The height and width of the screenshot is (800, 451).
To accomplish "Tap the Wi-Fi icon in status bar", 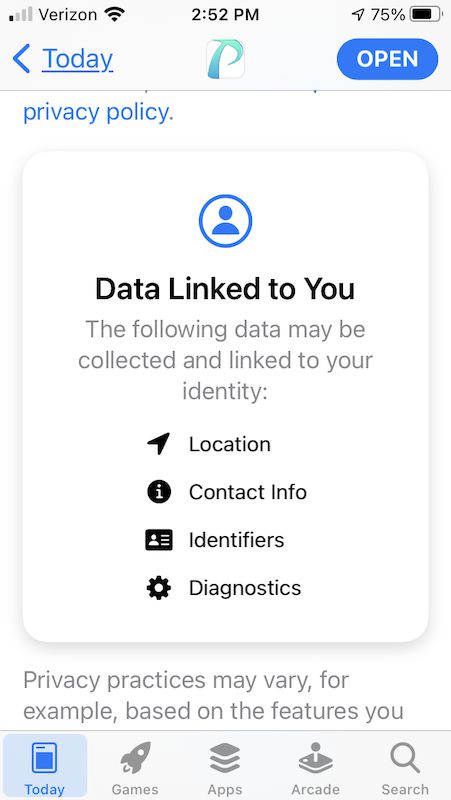I will (114, 14).
